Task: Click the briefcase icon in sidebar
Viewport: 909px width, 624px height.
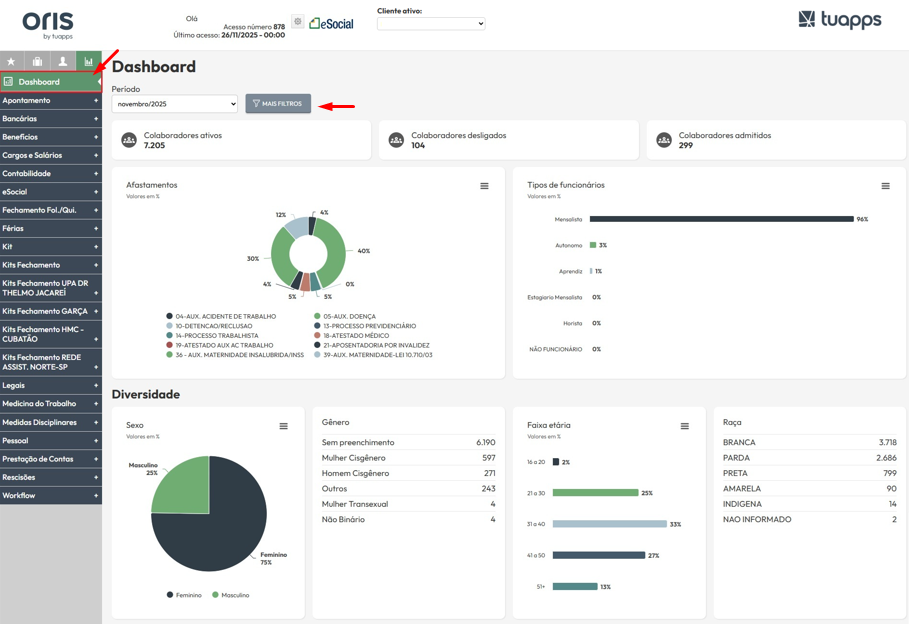Action: tap(37, 62)
